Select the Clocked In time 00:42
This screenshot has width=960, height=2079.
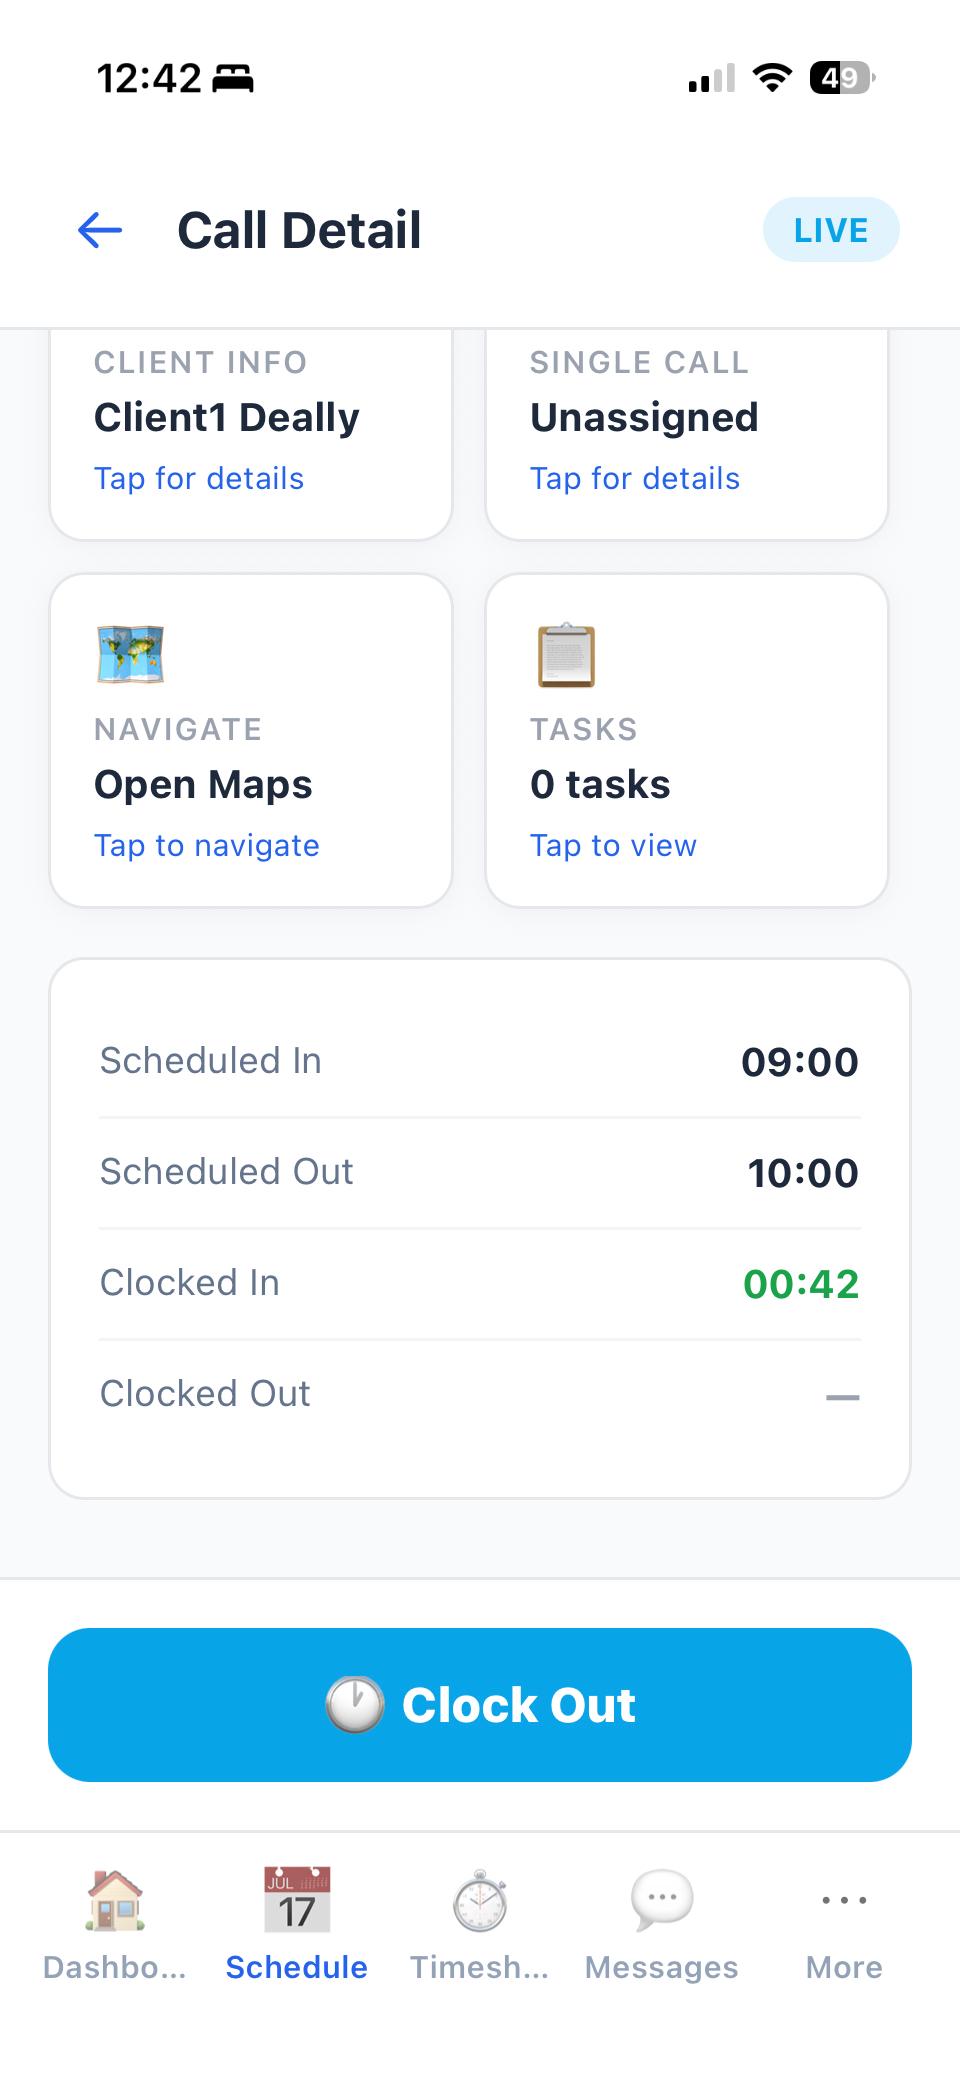pyautogui.click(x=800, y=1284)
